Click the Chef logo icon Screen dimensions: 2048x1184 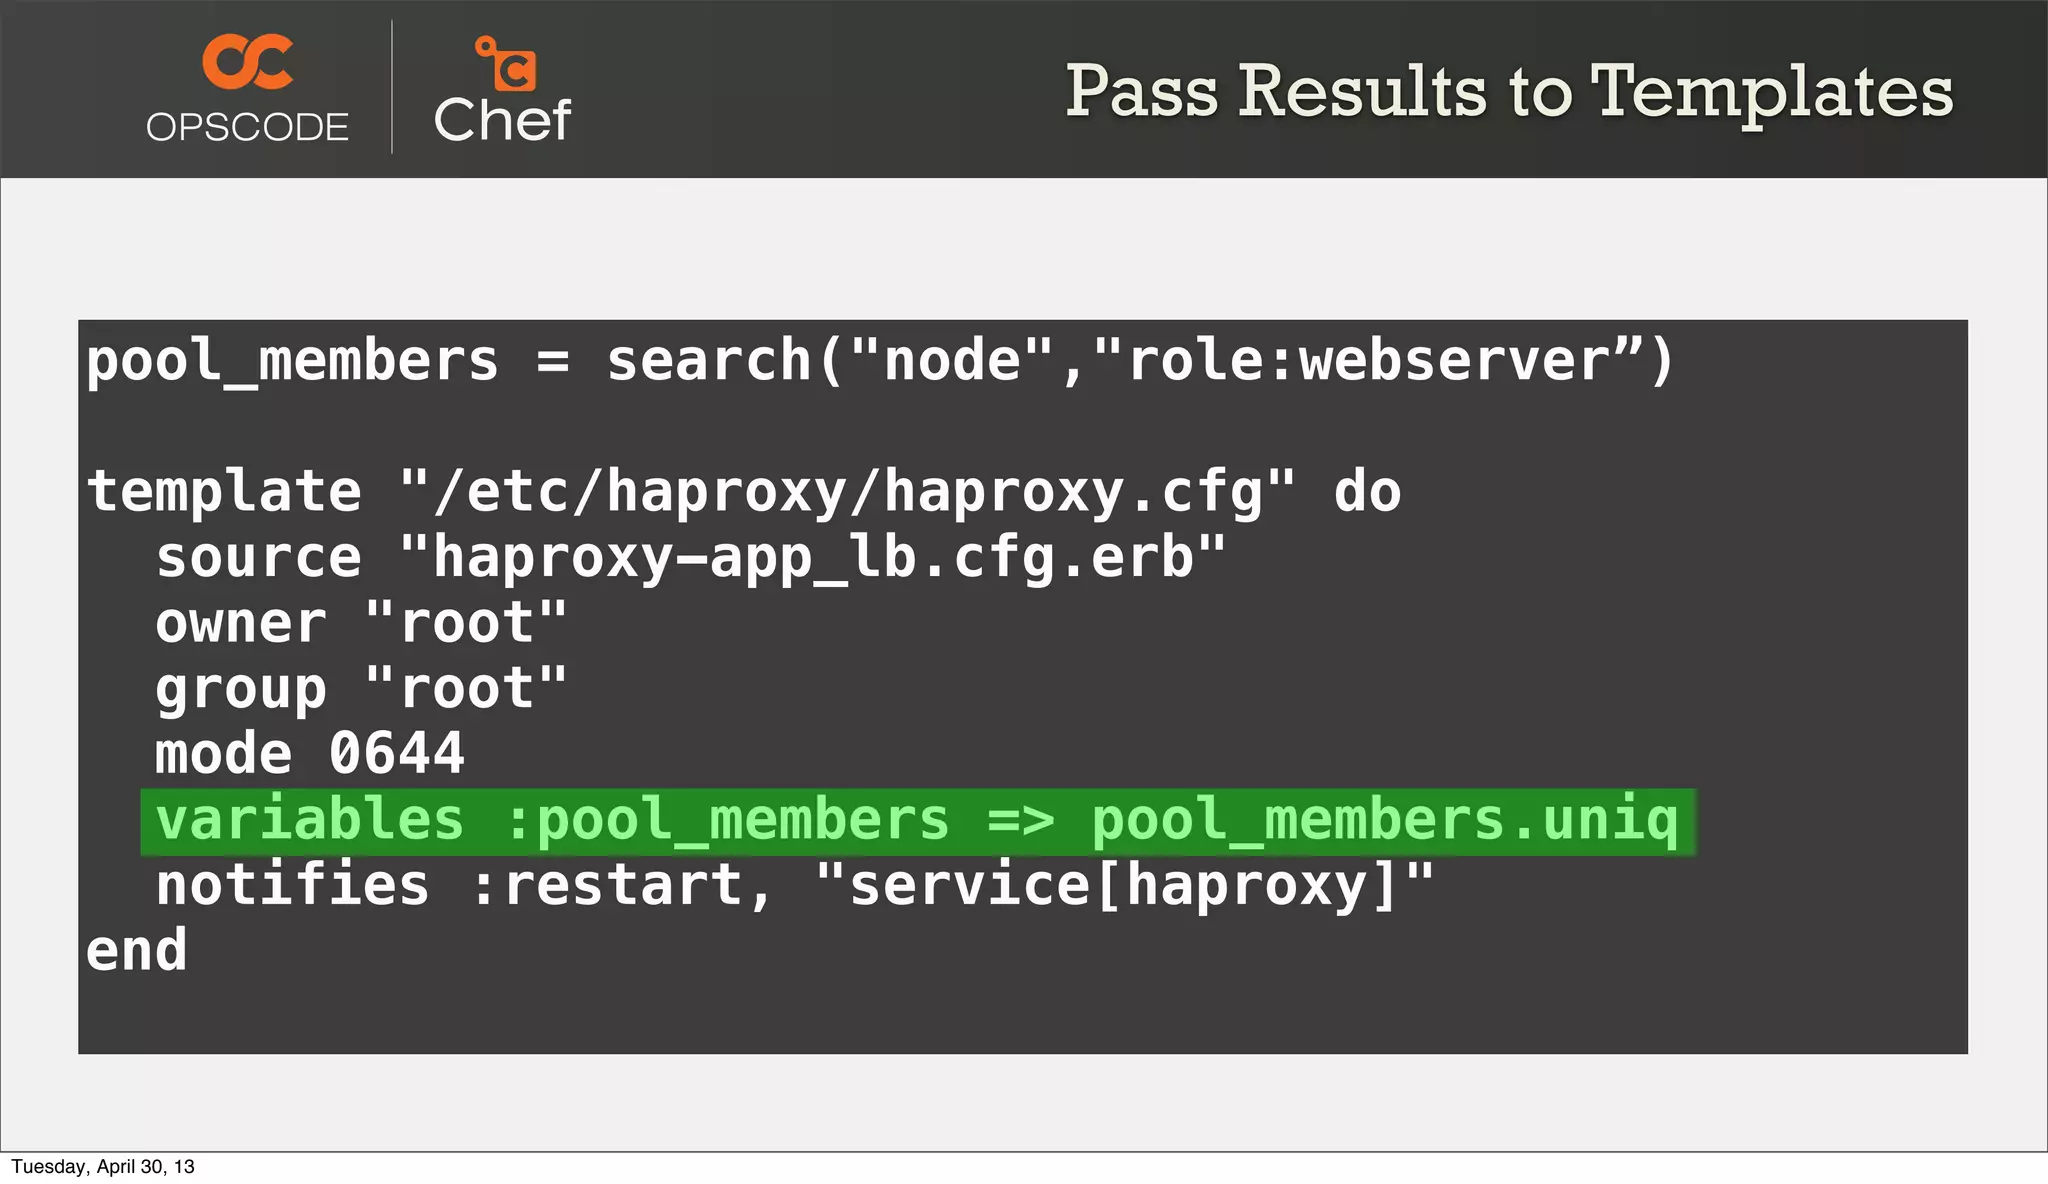pos(506,64)
